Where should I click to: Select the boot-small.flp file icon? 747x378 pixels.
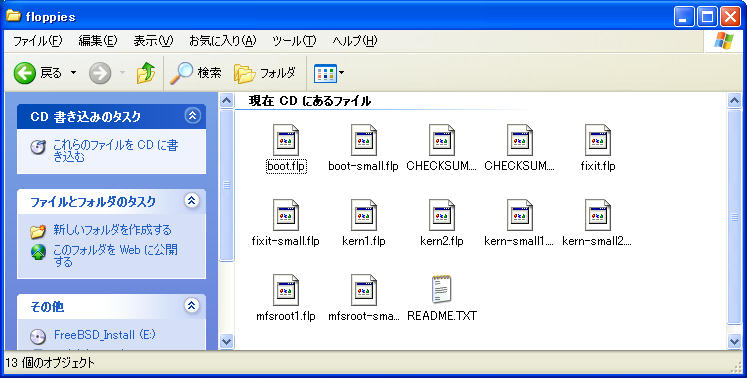pyautogui.click(x=363, y=140)
